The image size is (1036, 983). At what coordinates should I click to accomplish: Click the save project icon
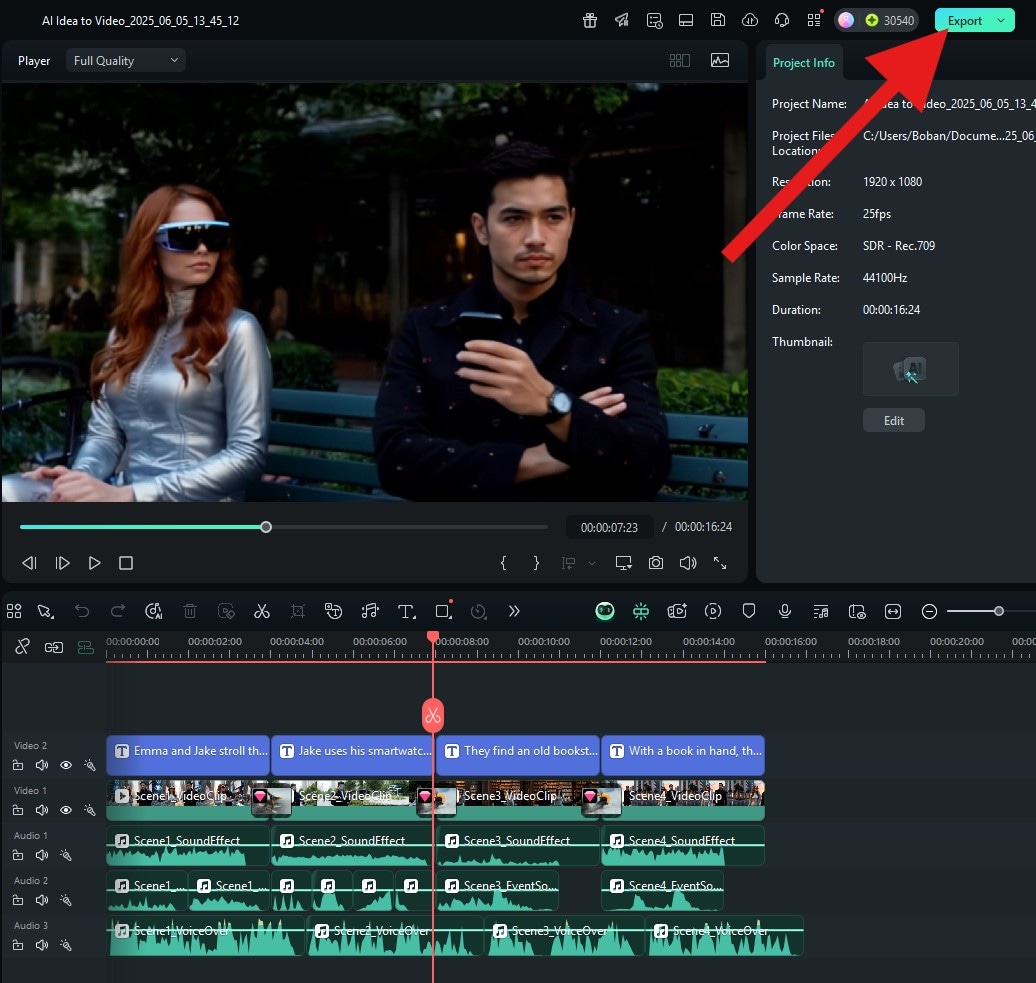tap(718, 20)
